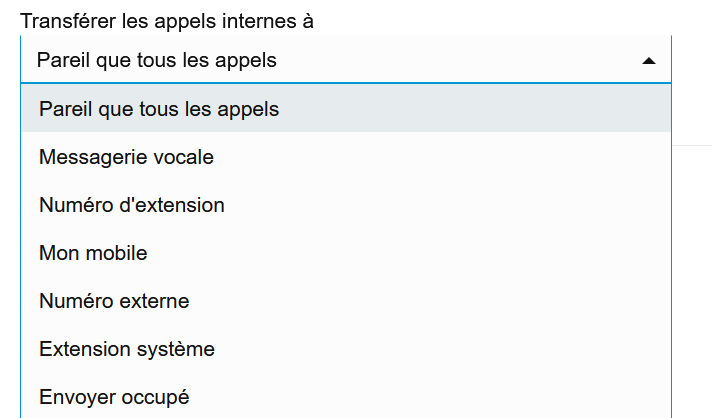Screen dimensions: 712x418
Task: Route internal calls to my mobile
Action: click(x=93, y=253)
